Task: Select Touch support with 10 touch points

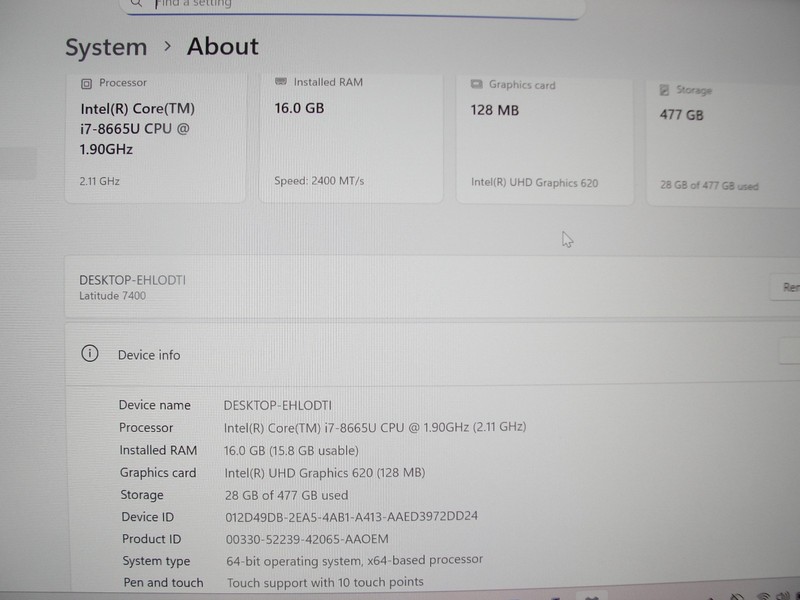Action: click(325, 582)
